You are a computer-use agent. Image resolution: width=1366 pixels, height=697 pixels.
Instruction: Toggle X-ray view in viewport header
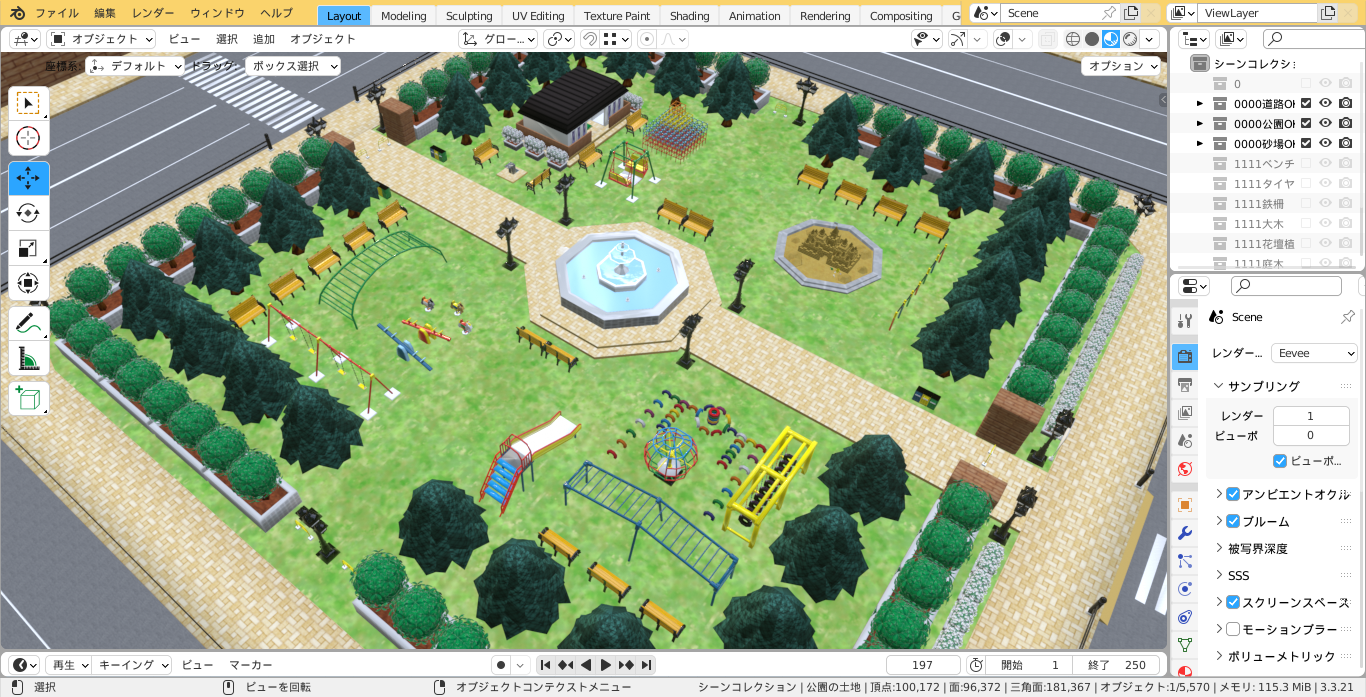tap(1047, 39)
